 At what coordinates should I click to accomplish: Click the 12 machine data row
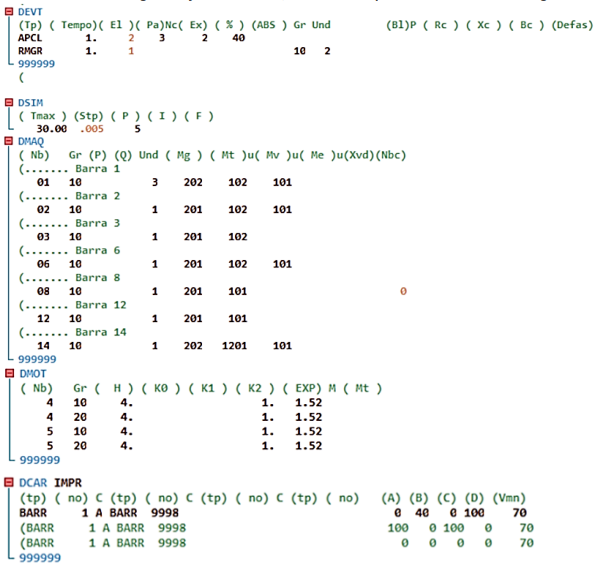coord(142,318)
